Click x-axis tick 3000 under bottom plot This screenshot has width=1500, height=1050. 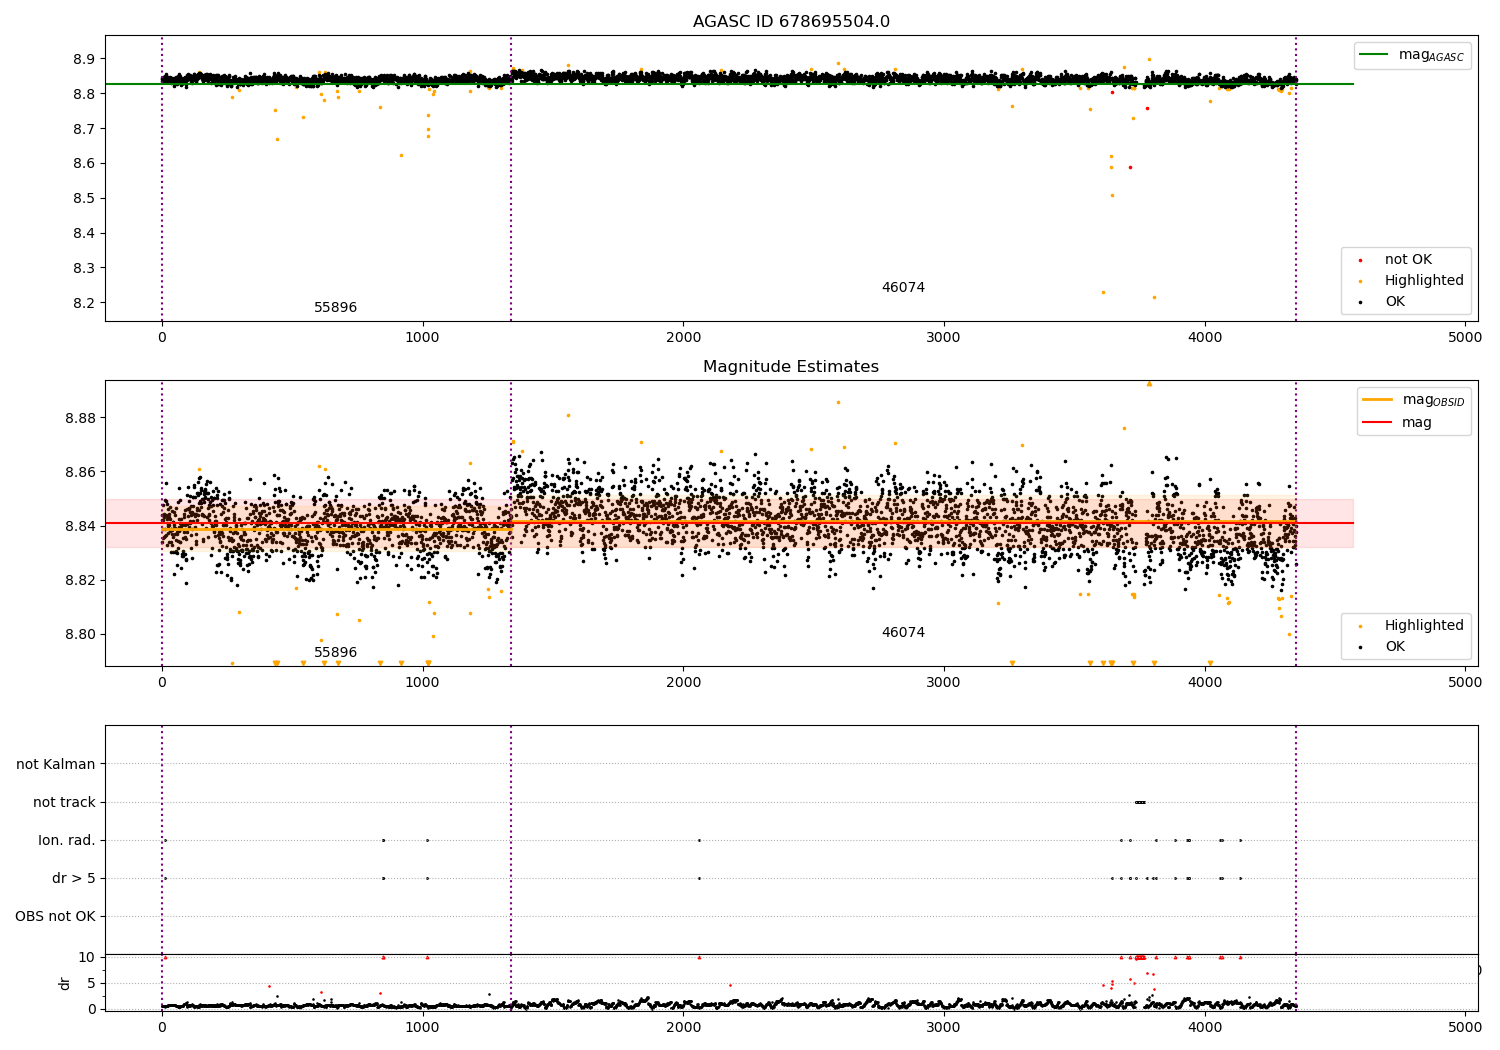tap(944, 1026)
